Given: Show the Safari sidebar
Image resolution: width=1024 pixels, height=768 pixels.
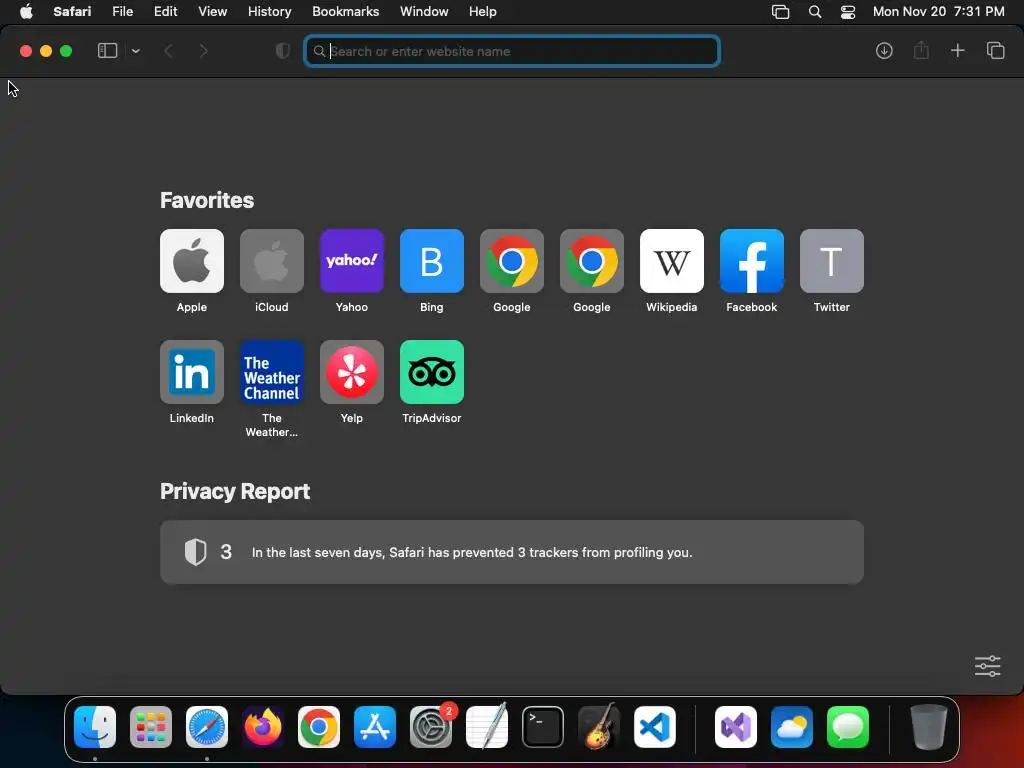Looking at the screenshot, I should coord(107,51).
